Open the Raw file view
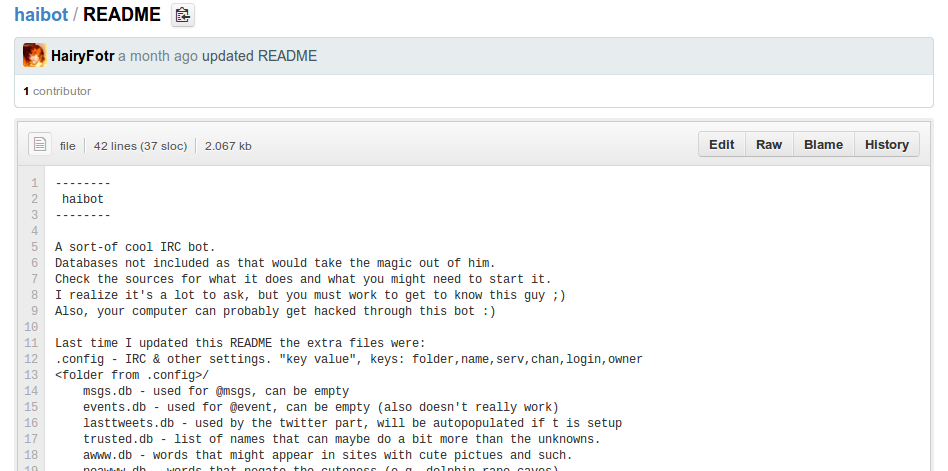 coord(769,145)
